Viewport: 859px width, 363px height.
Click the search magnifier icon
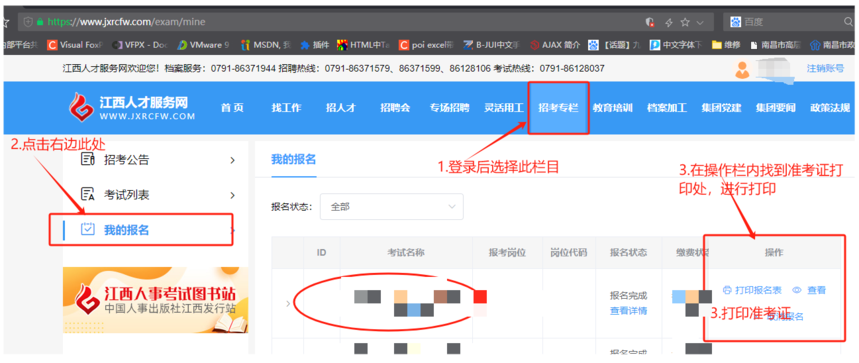click(x=848, y=22)
